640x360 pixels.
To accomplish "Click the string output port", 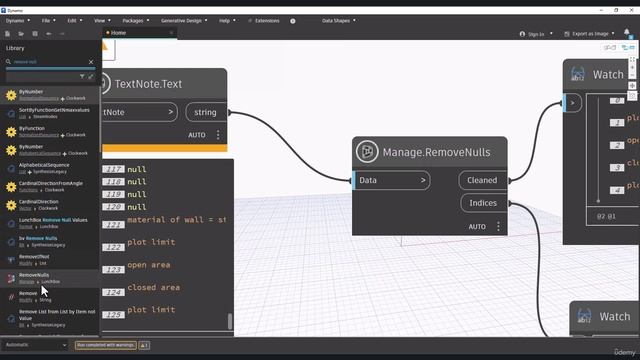I will tap(206, 112).
